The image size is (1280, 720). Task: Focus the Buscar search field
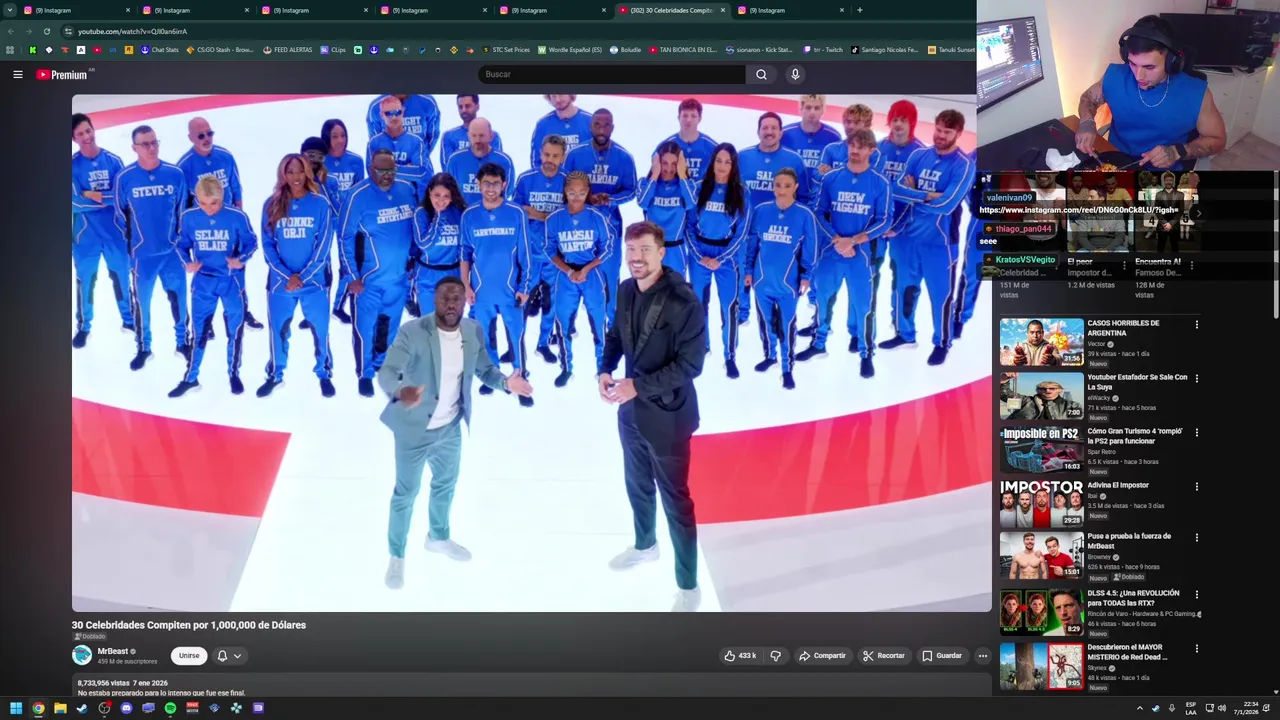pos(611,74)
